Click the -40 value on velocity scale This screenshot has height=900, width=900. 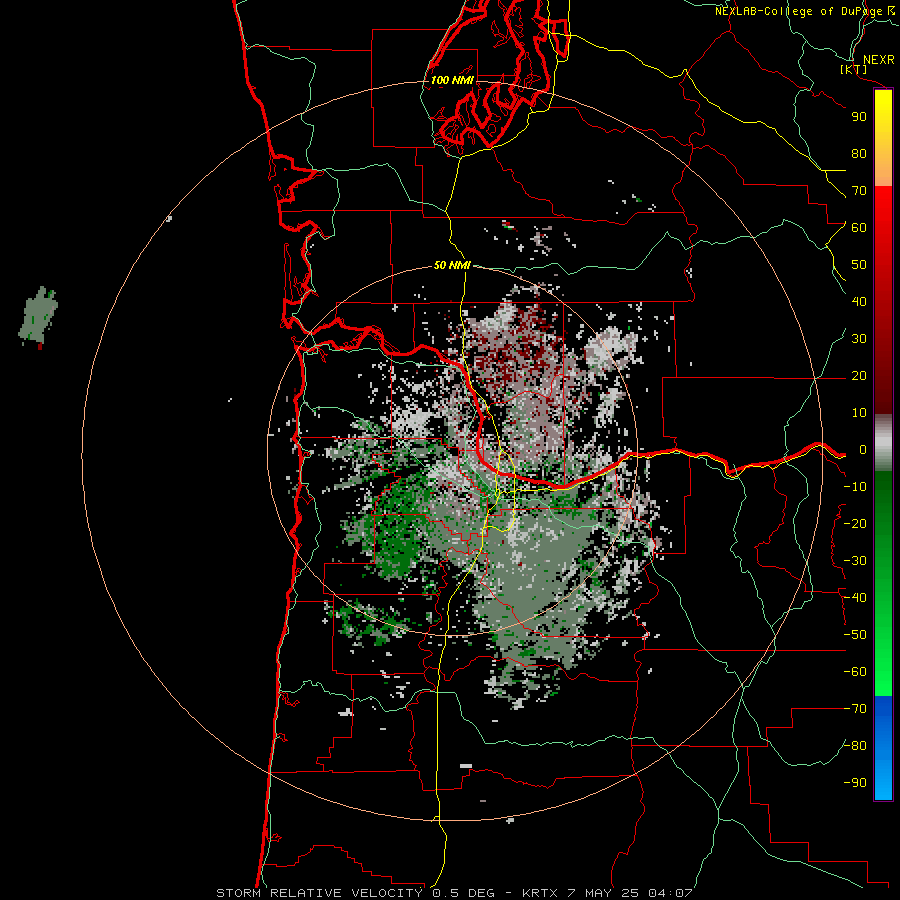pyautogui.click(x=855, y=598)
